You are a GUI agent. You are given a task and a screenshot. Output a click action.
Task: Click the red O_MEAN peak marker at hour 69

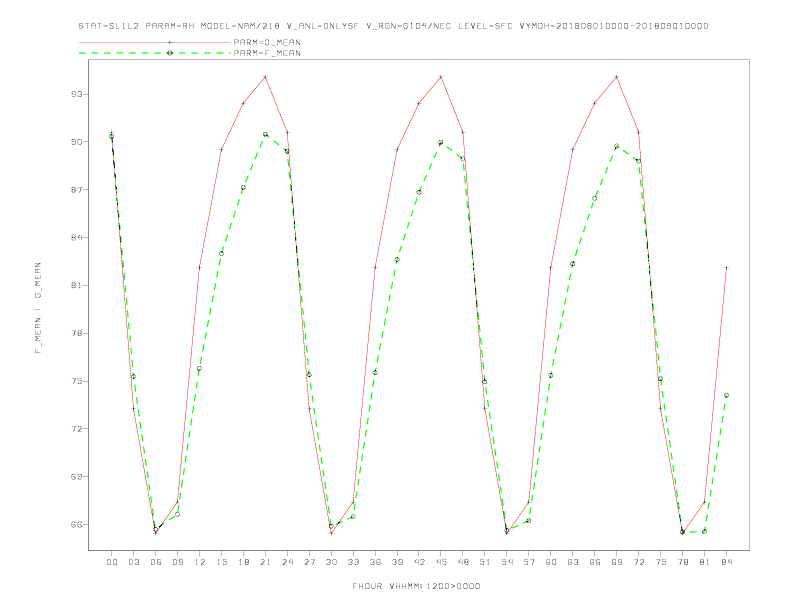(x=617, y=77)
